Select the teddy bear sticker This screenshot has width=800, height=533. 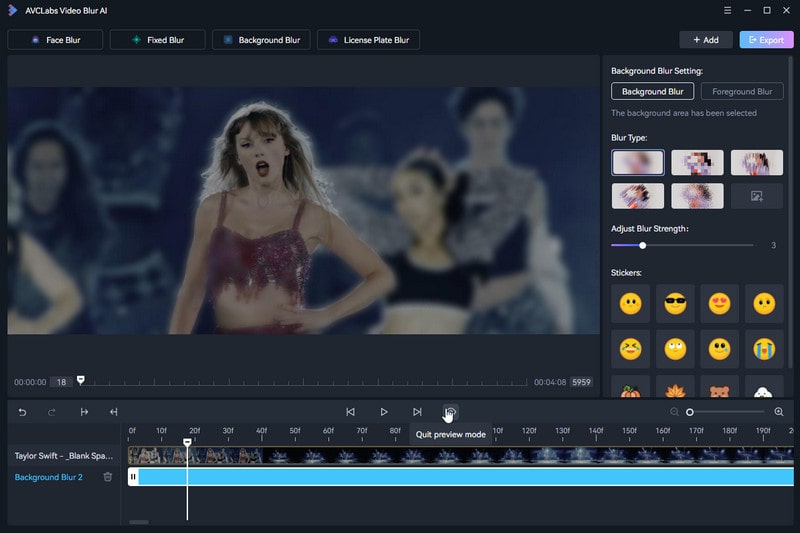coord(719,388)
